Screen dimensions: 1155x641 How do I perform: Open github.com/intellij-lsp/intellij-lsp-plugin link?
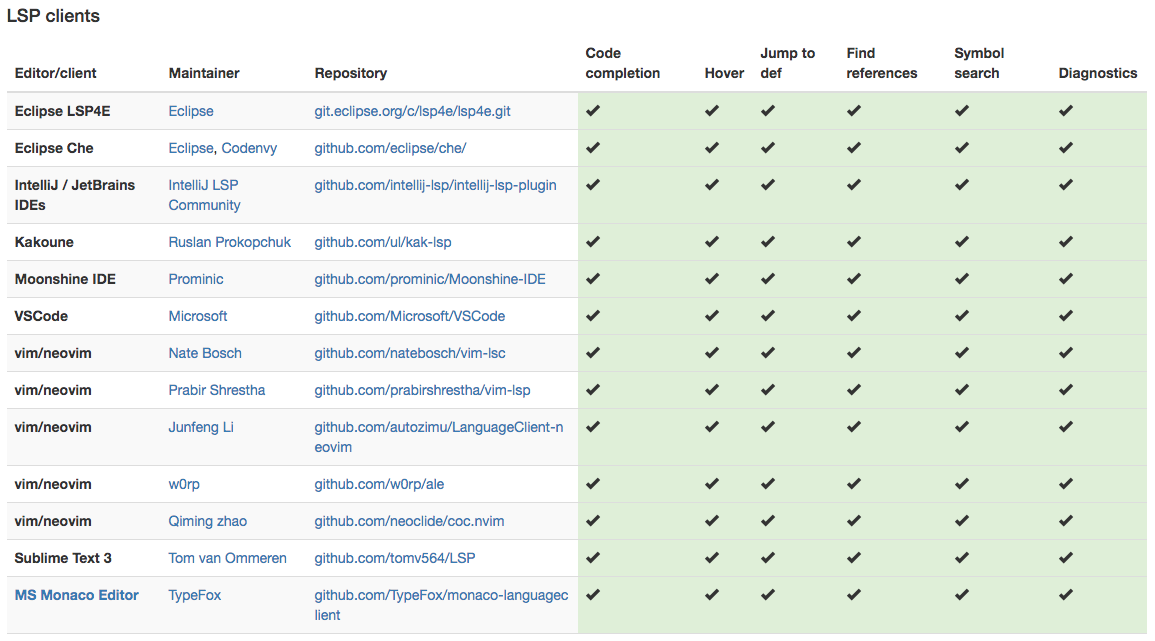[x=435, y=185]
